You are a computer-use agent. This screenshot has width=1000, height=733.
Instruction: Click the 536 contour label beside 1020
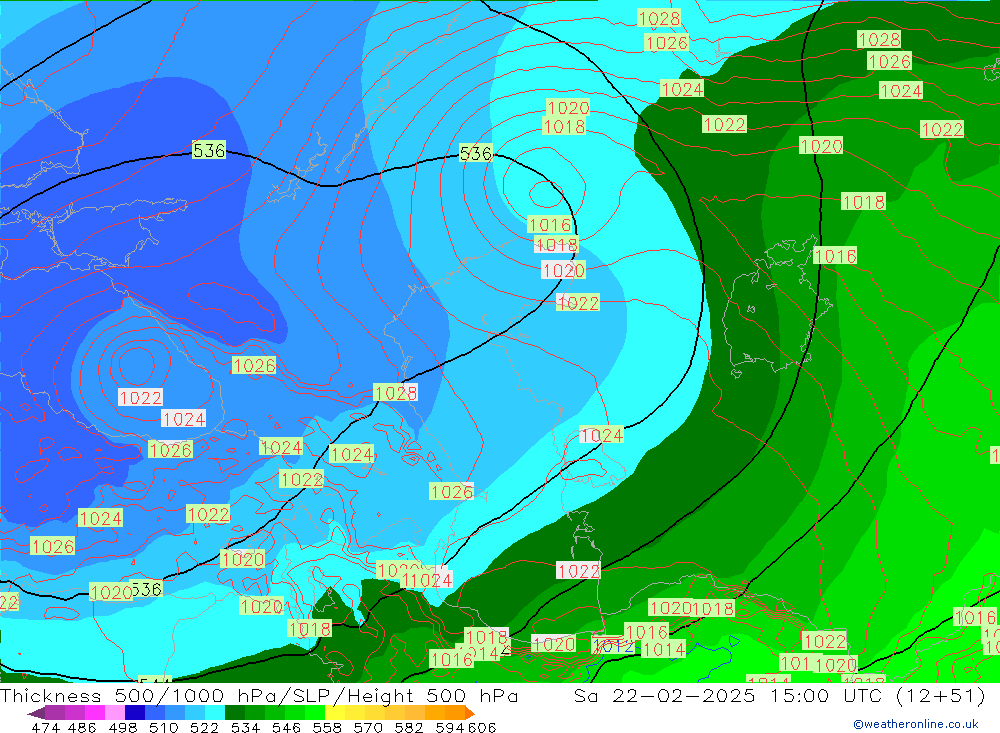coord(147,589)
